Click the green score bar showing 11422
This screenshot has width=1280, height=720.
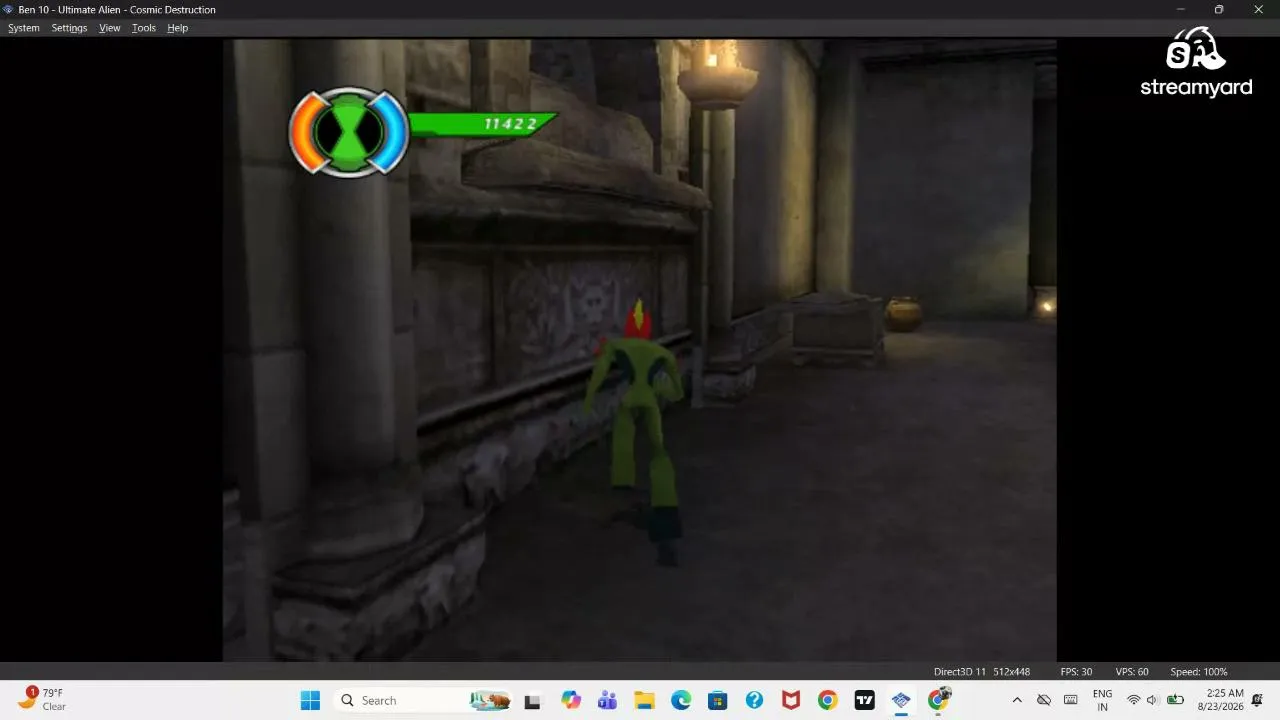[483, 124]
